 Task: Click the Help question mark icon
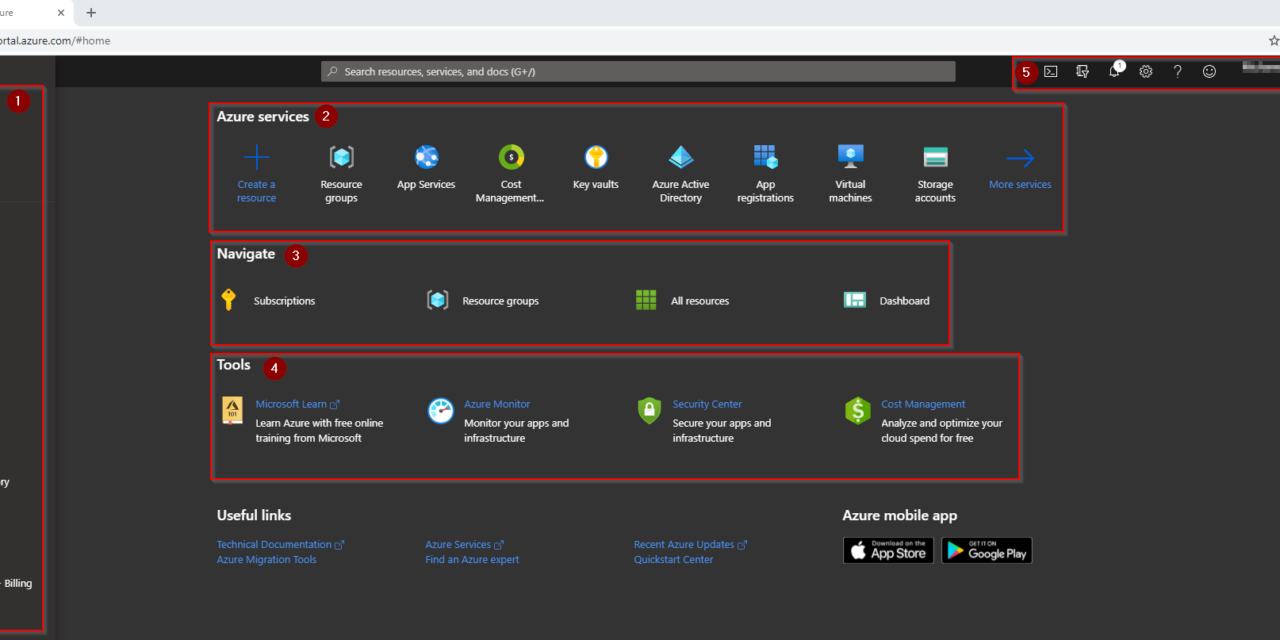pyautogui.click(x=1177, y=72)
